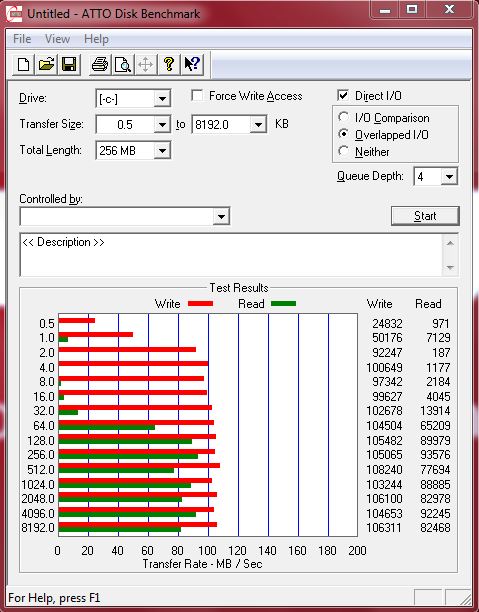Select the Overlapped I/O radio button

click(x=344, y=134)
